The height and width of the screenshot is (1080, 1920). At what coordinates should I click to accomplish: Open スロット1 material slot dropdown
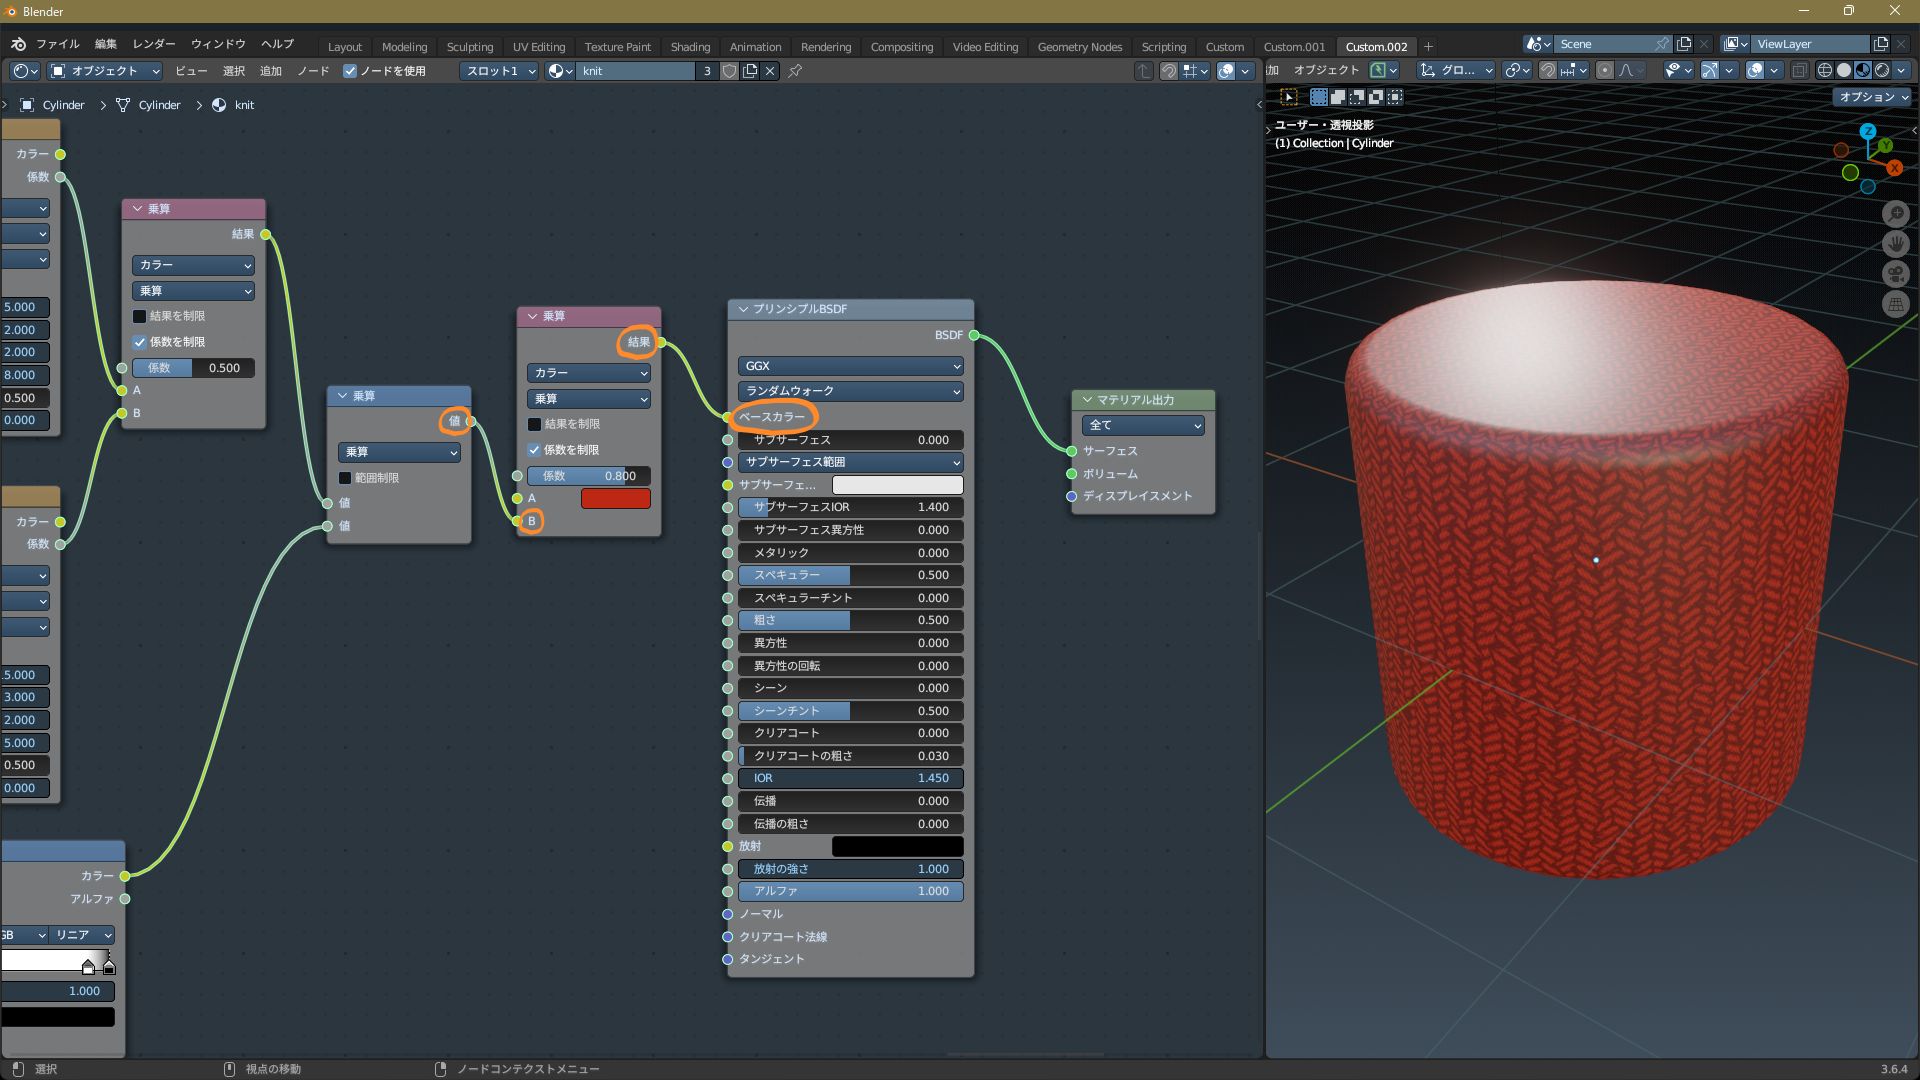[x=500, y=71]
